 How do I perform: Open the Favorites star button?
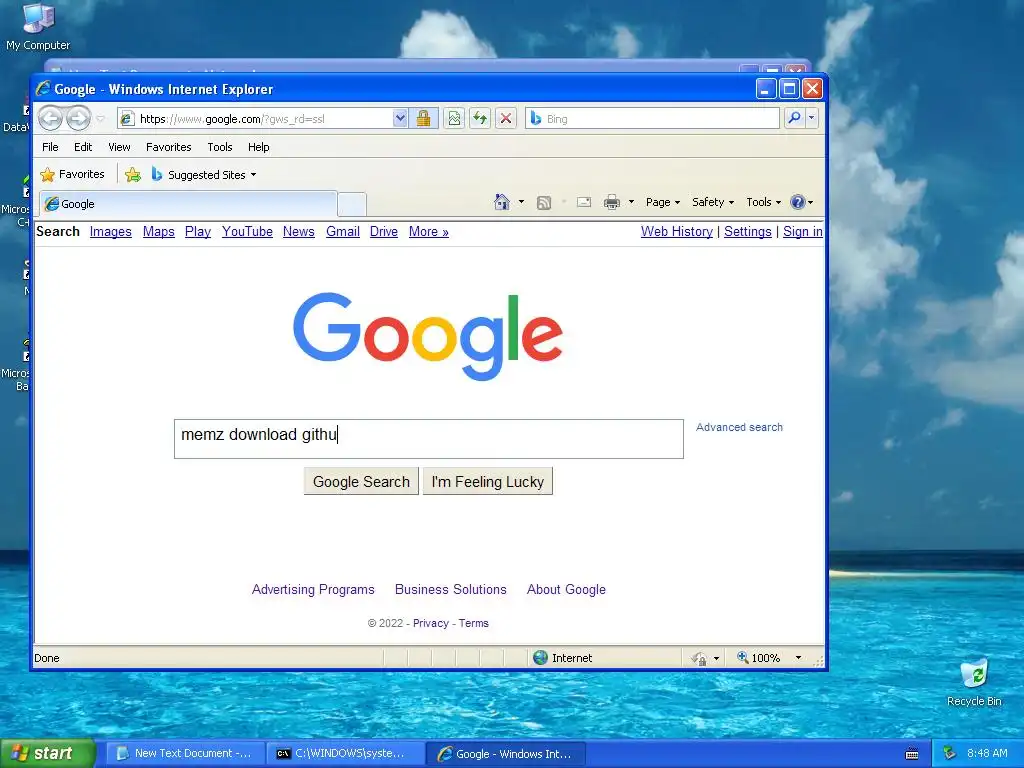72,174
